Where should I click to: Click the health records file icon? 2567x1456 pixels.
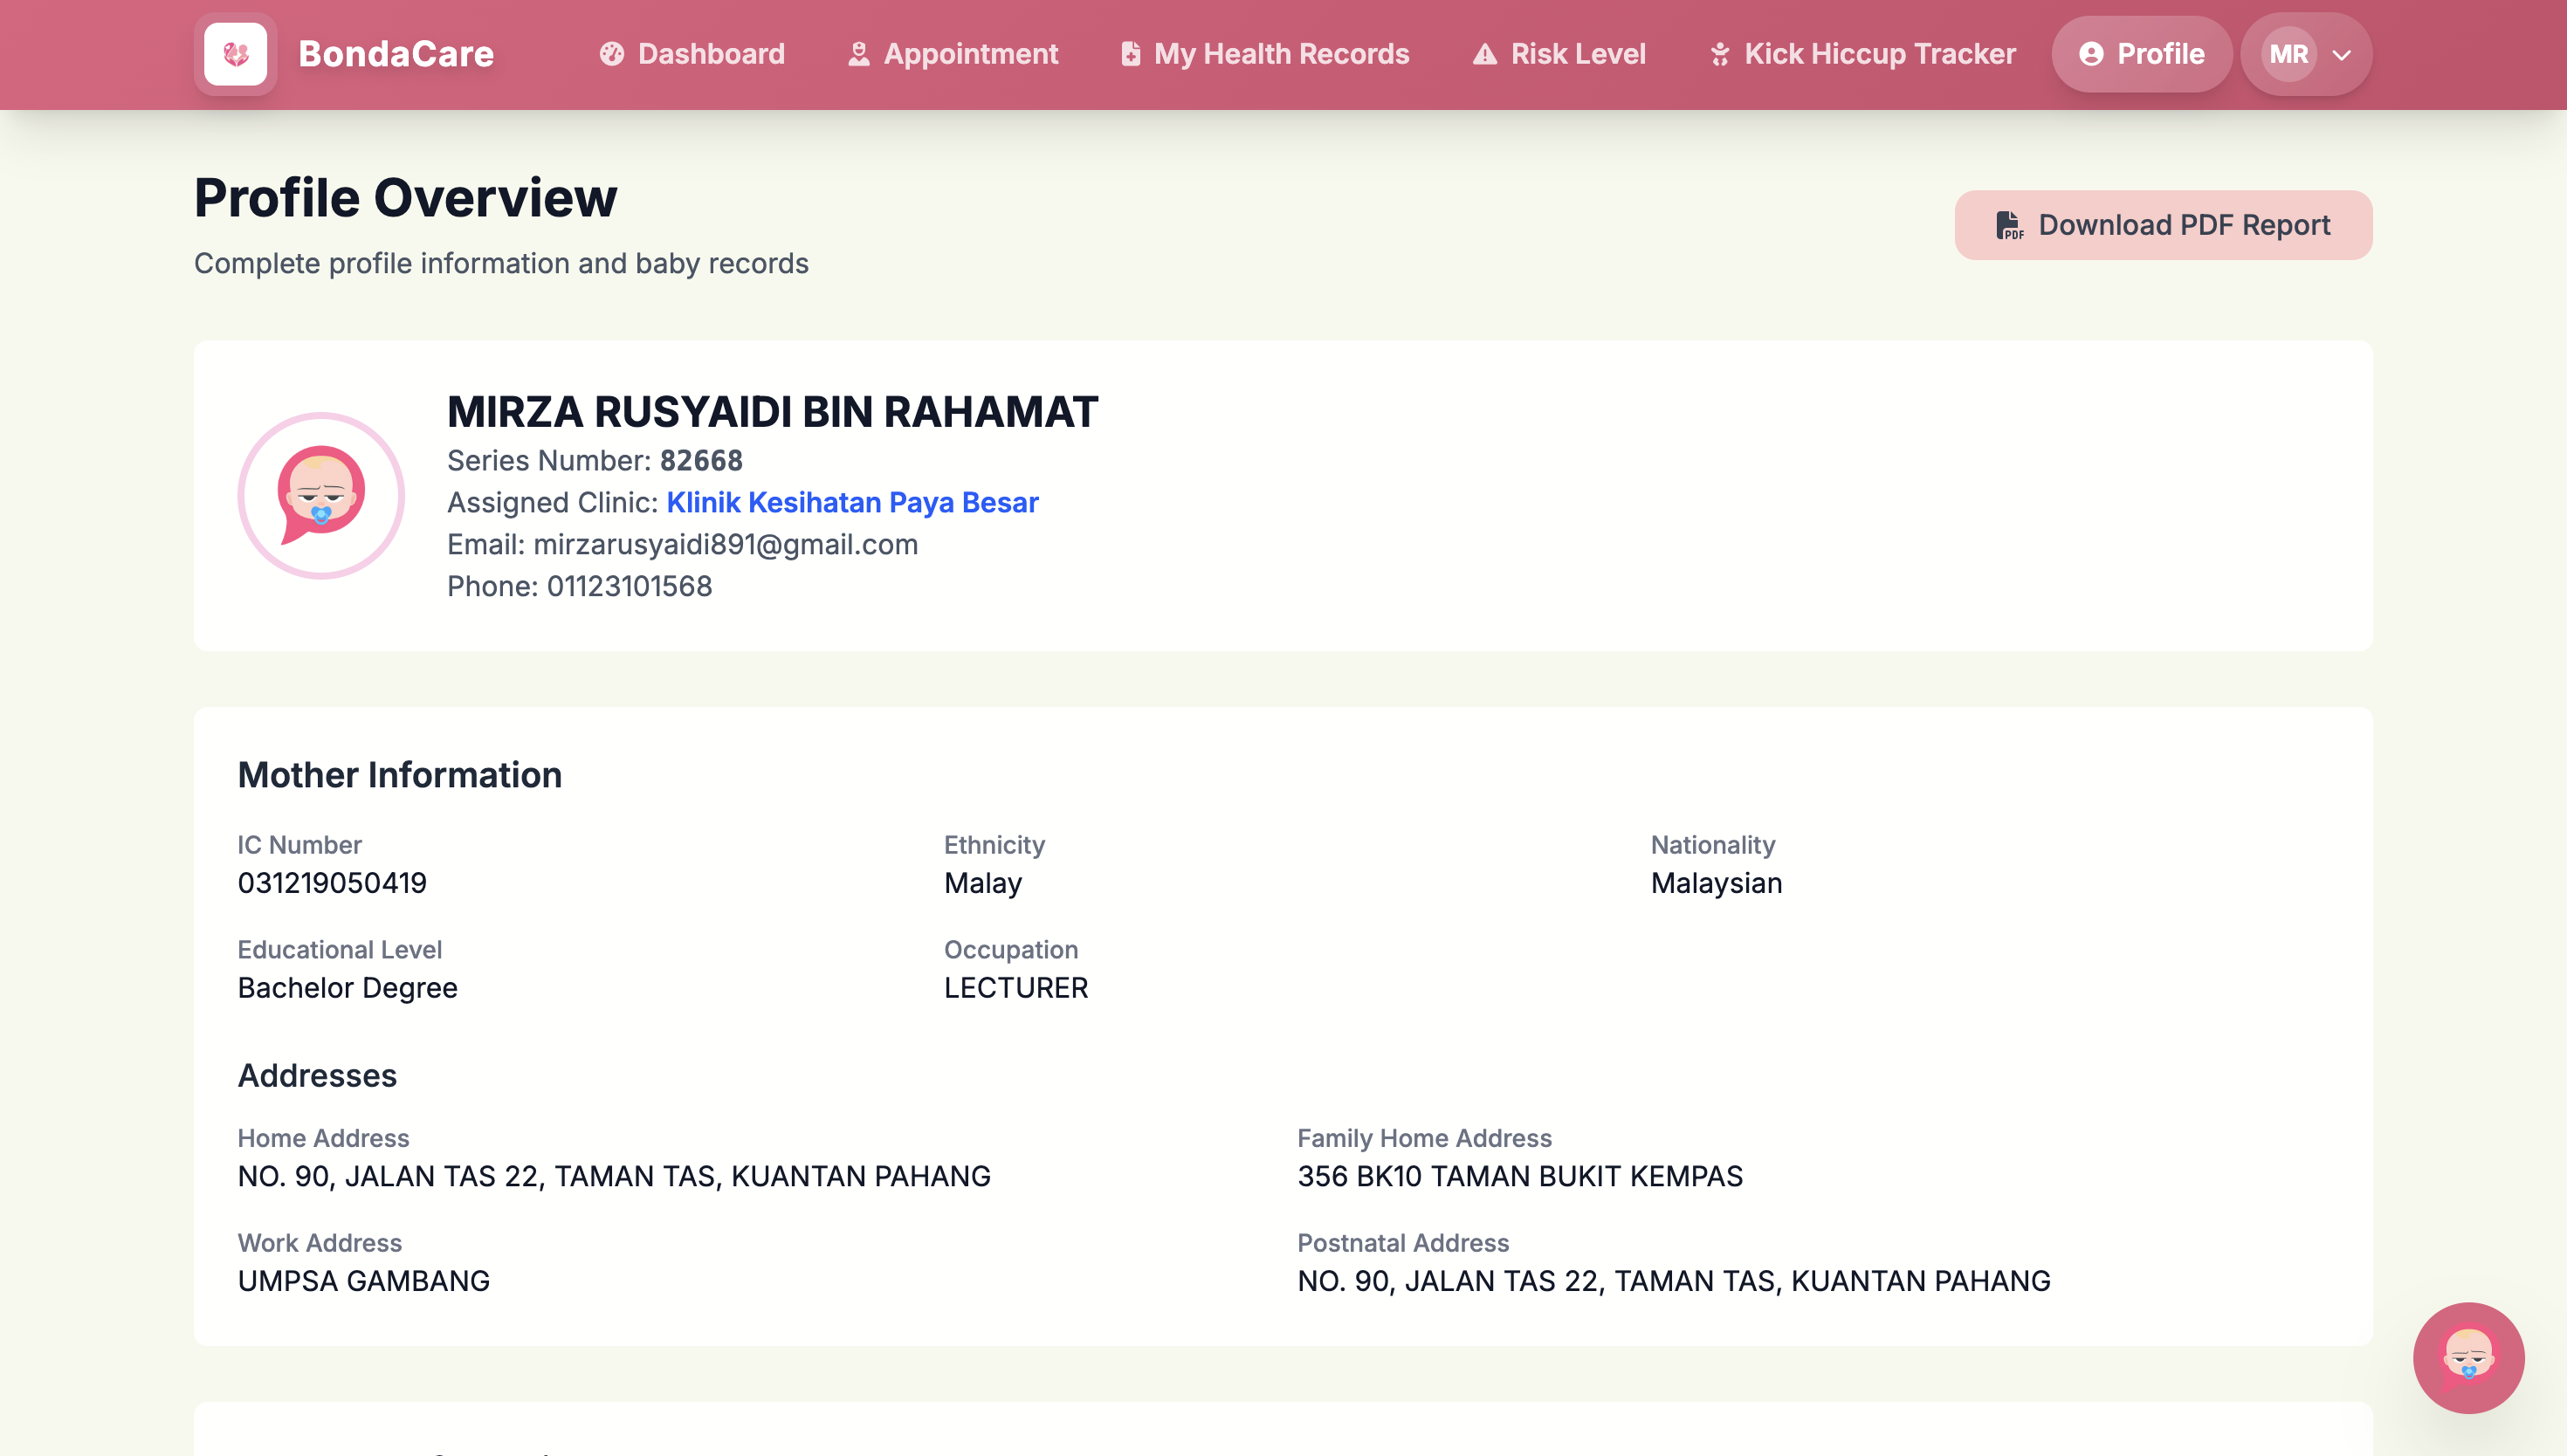pos(1130,54)
